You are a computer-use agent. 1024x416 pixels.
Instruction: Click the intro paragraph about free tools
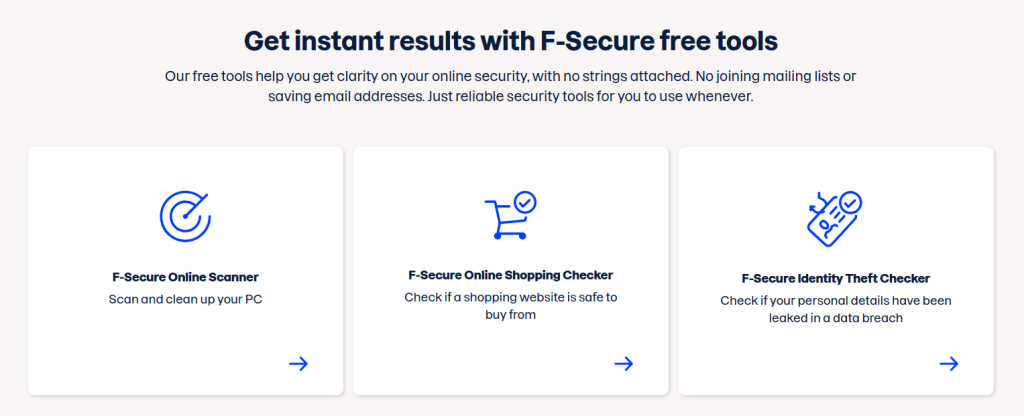point(511,86)
